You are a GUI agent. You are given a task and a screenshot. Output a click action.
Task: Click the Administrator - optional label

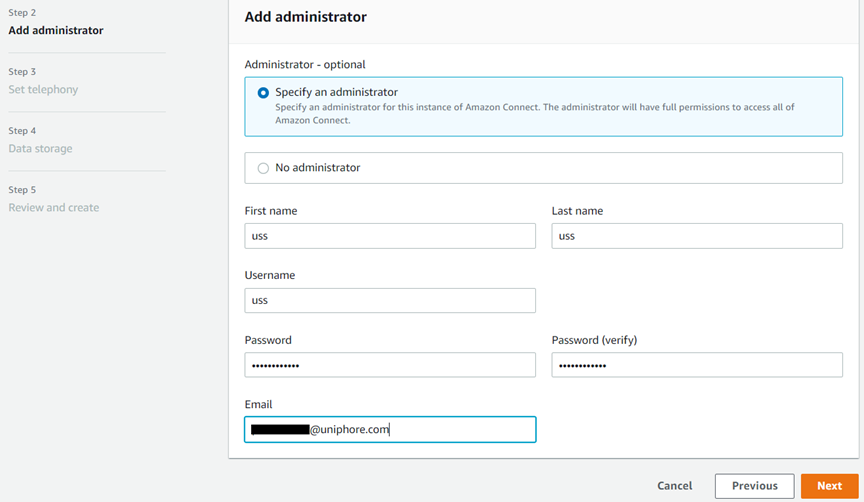tap(305, 64)
